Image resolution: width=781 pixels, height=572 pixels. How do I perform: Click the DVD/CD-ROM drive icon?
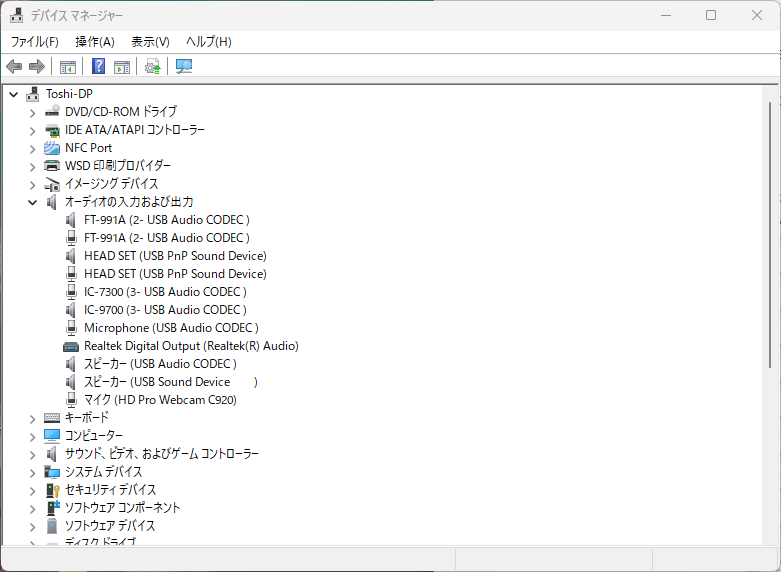tap(52, 112)
